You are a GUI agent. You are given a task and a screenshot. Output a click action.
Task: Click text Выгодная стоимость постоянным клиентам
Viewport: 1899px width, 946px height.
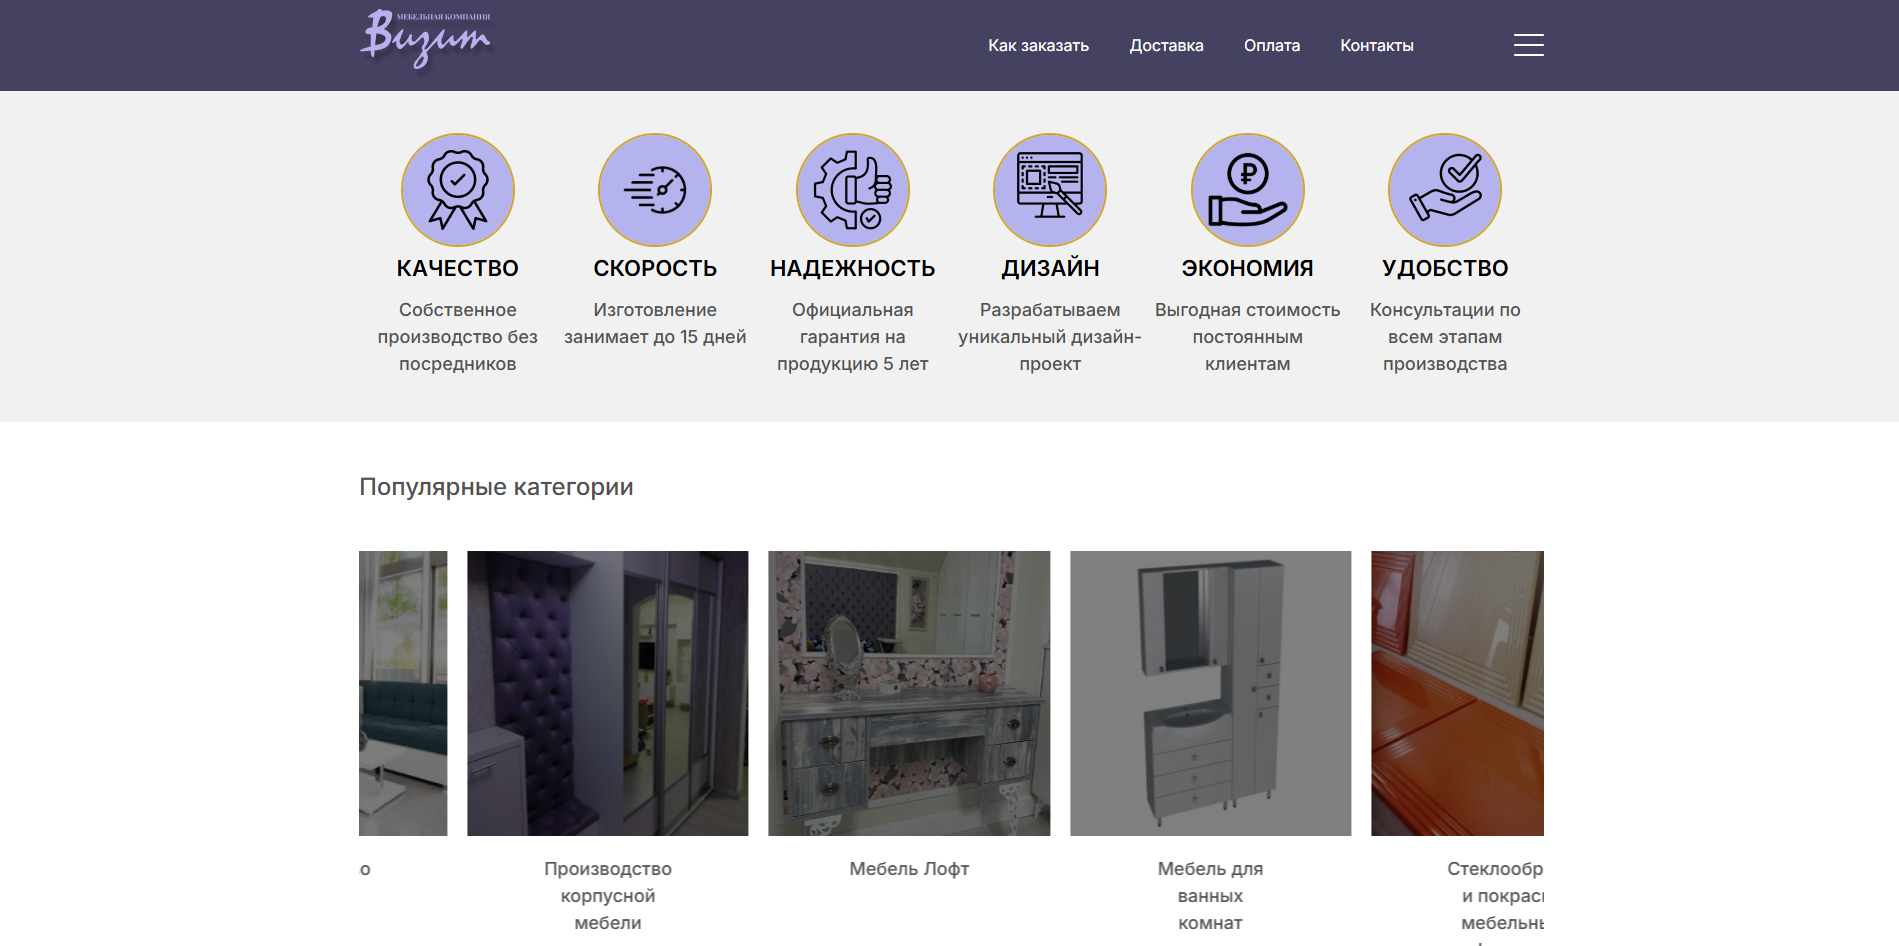[1248, 337]
